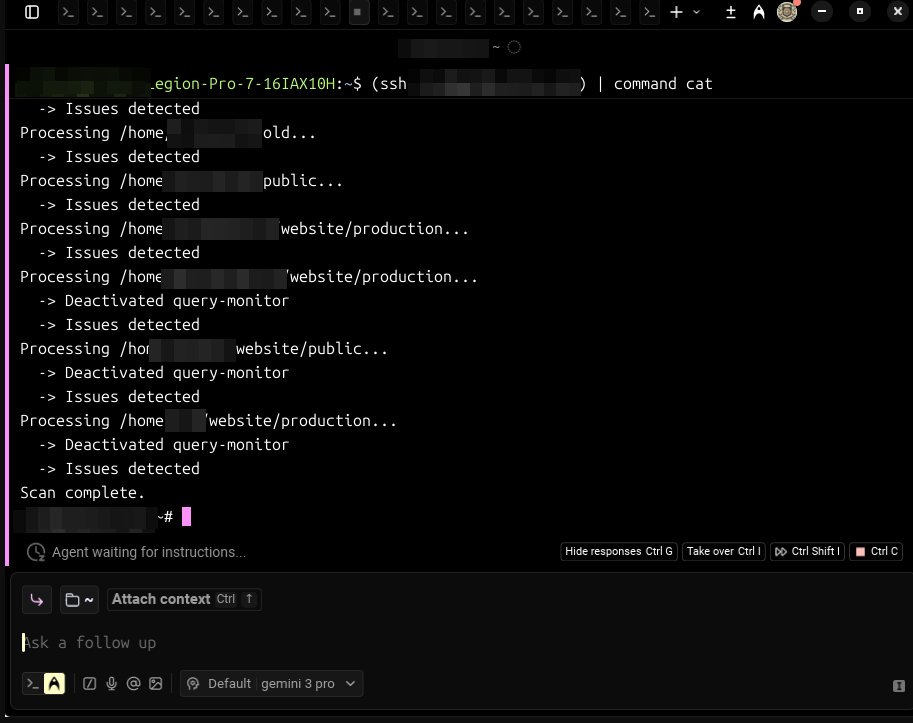913x723 pixels.
Task: Toggle the highlighted agent mode icon
Action: tap(54, 683)
